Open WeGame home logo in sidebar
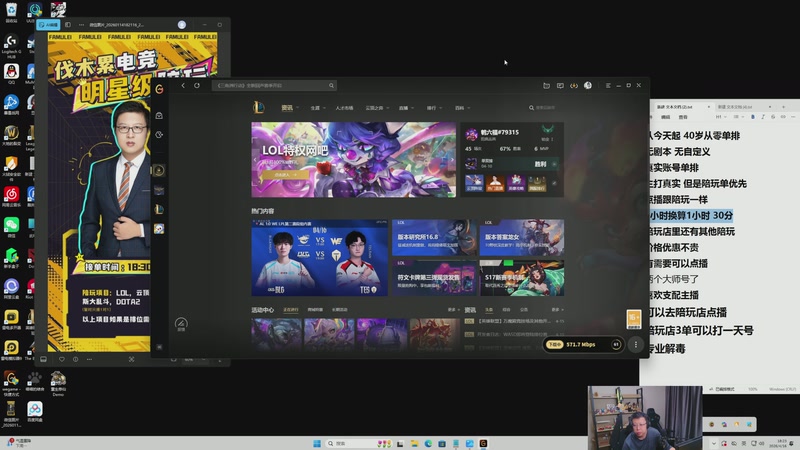Image resolution: width=800 pixels, height=450 pixels. pos(159,89)
